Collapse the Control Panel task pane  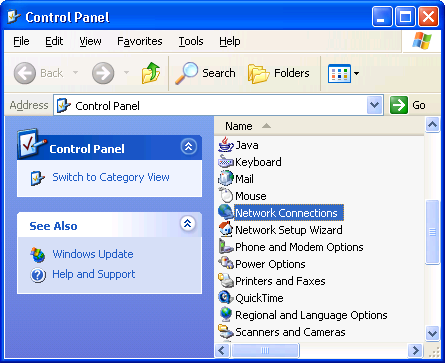click(189, 147)
